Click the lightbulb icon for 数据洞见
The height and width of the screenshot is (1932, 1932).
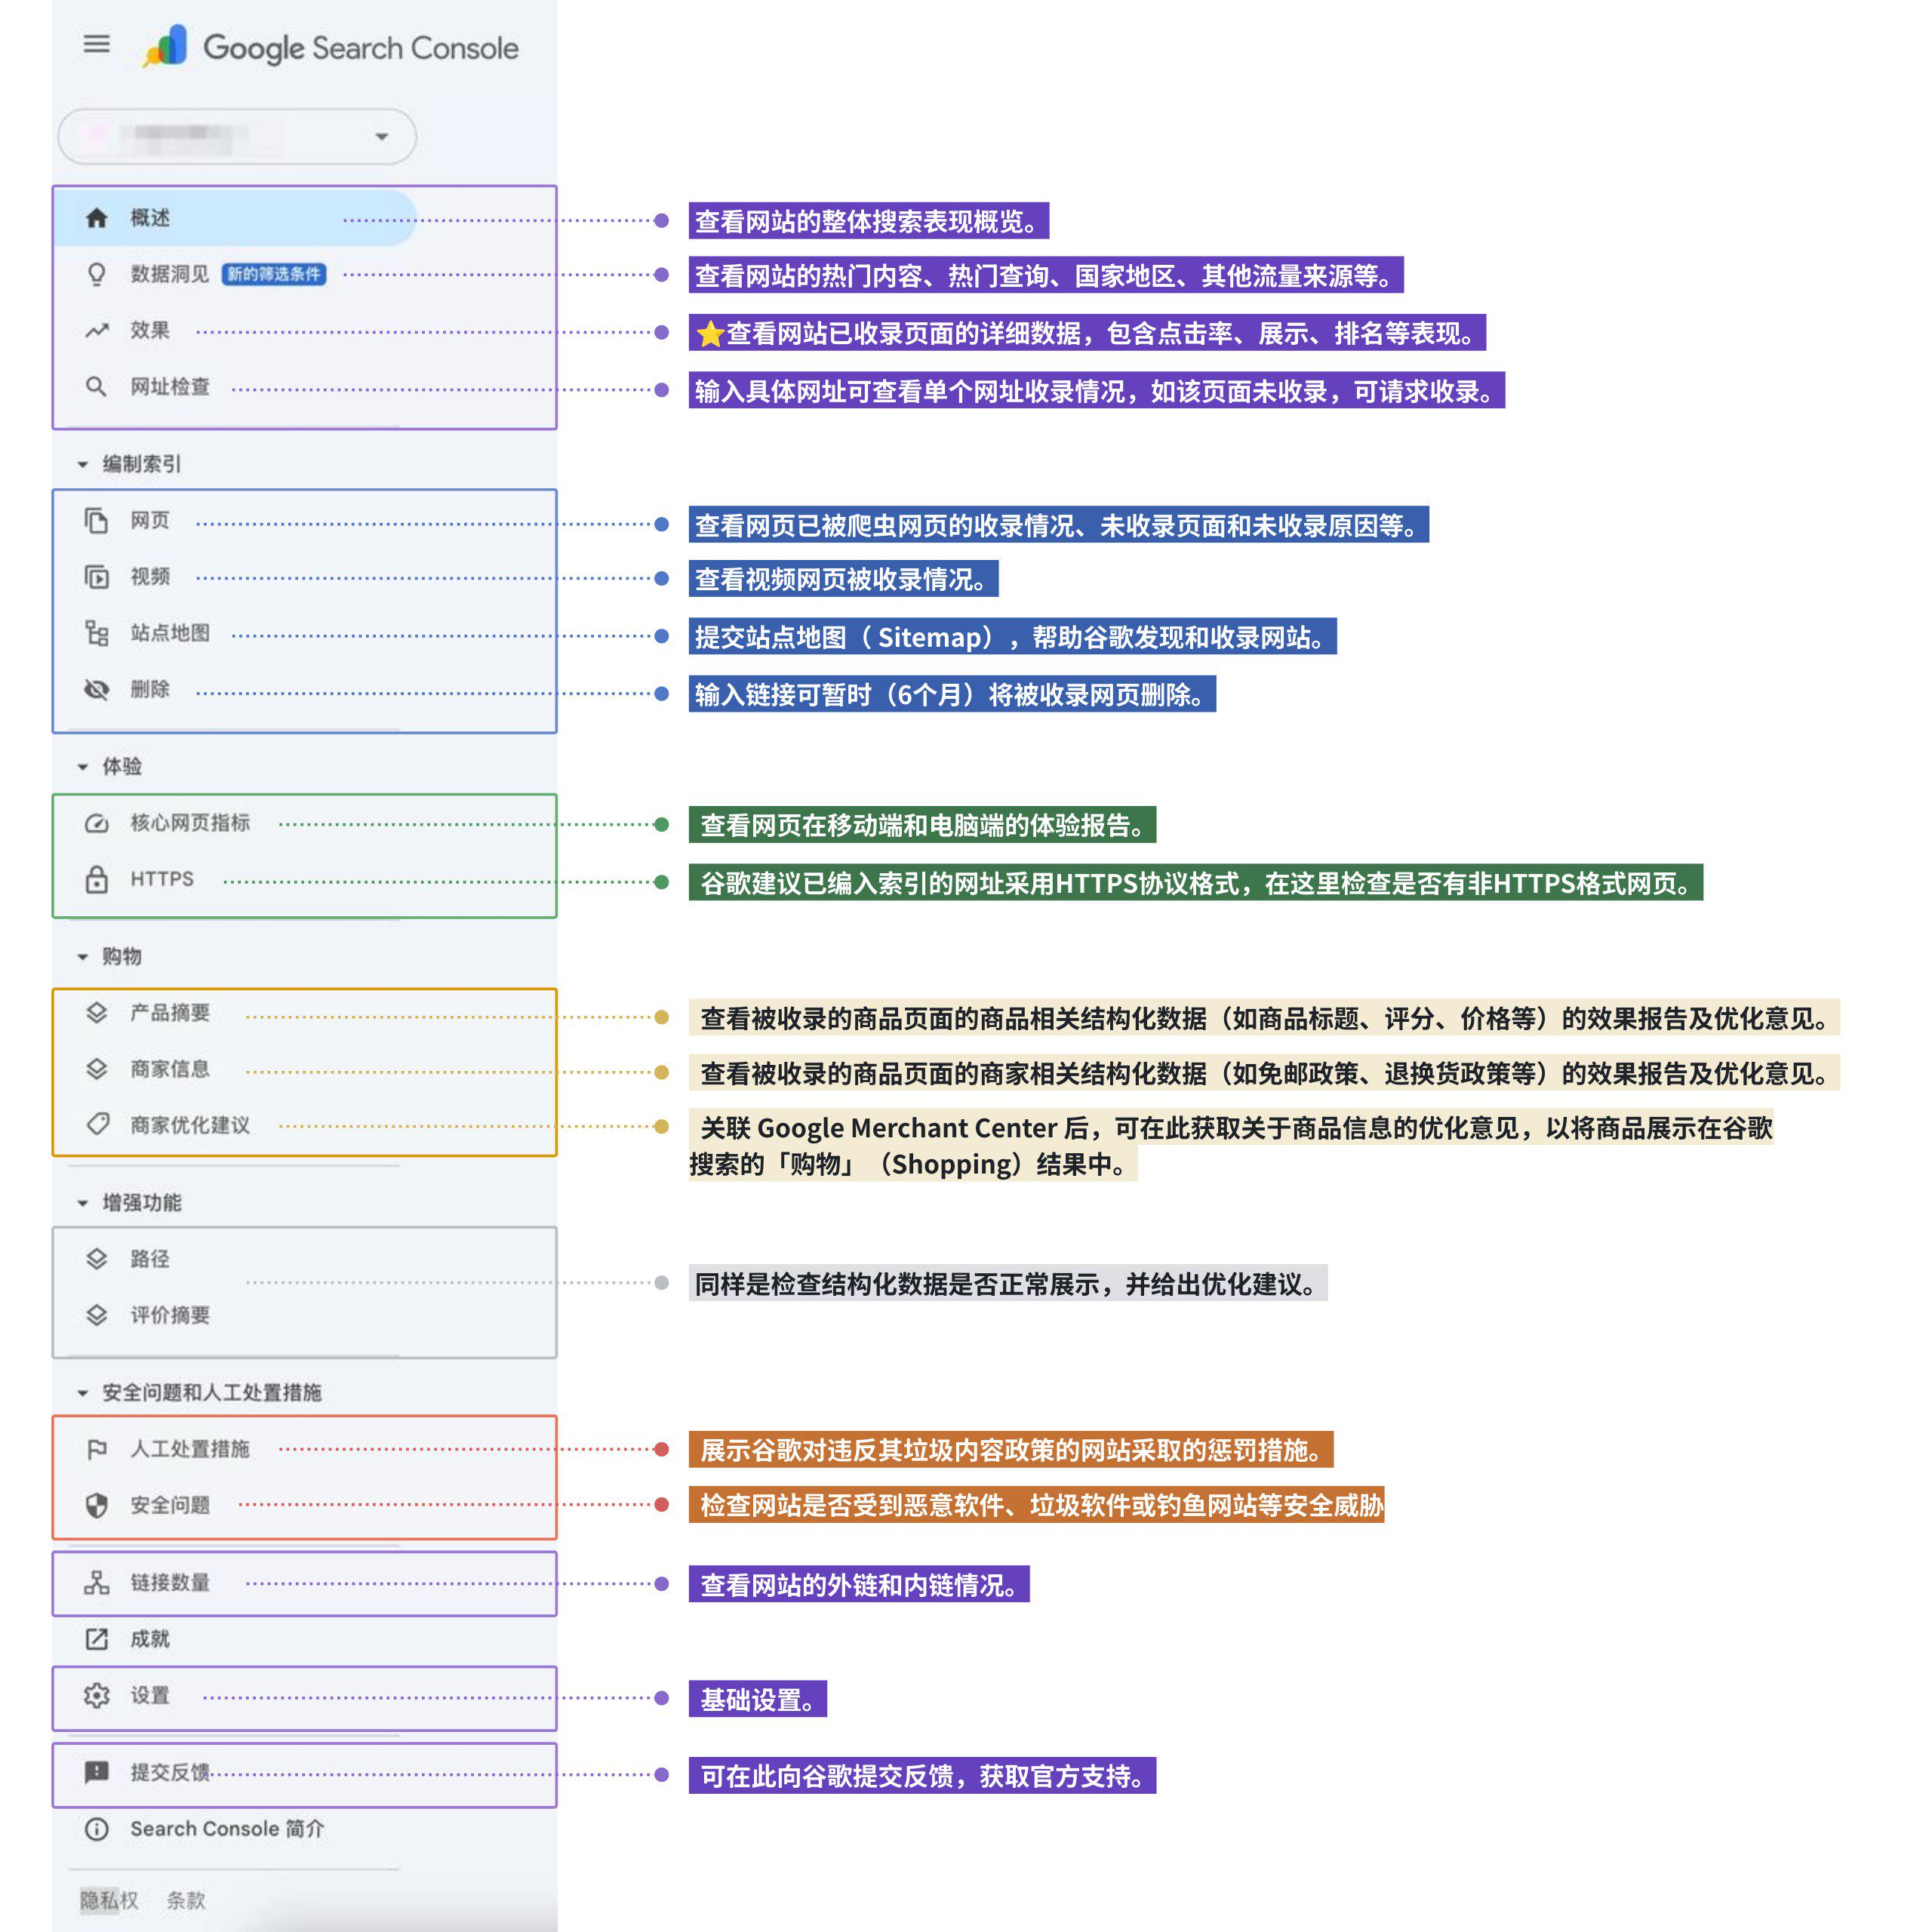(96, 274)
